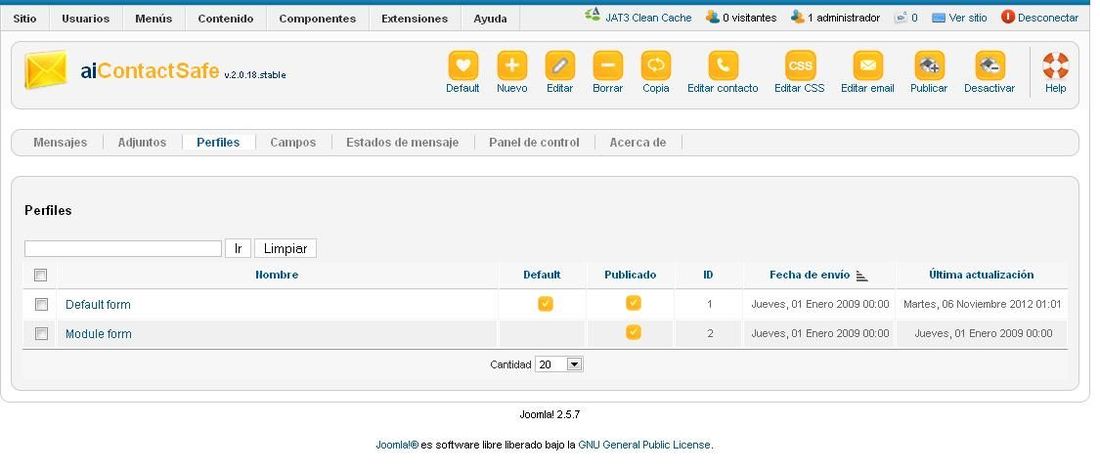Check the Module form row checkbox
This screenshot has width=1100, height=470.
[41, 333]
